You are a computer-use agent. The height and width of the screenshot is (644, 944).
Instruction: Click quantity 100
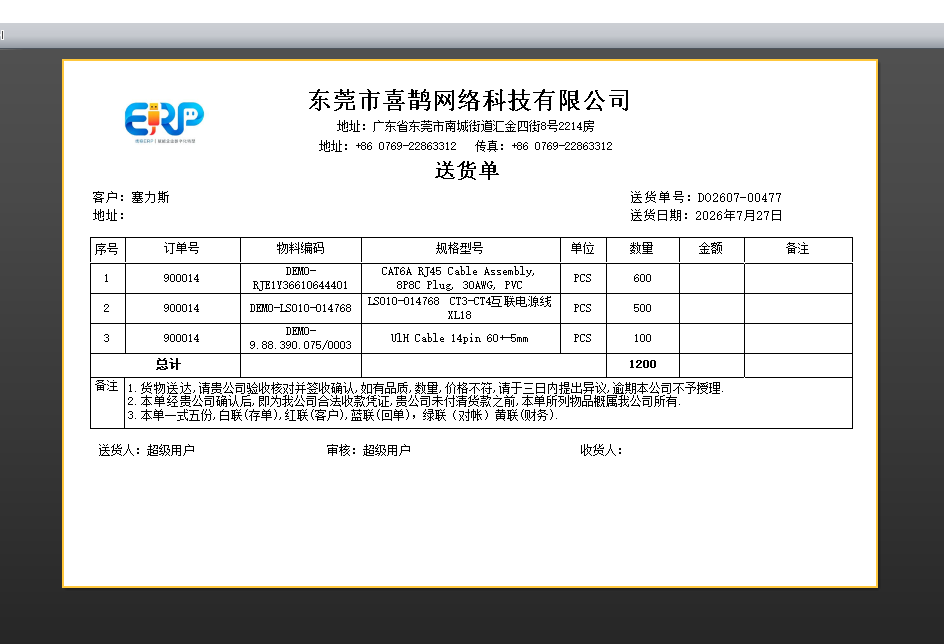pyautogui.click(x=642, y=338)
